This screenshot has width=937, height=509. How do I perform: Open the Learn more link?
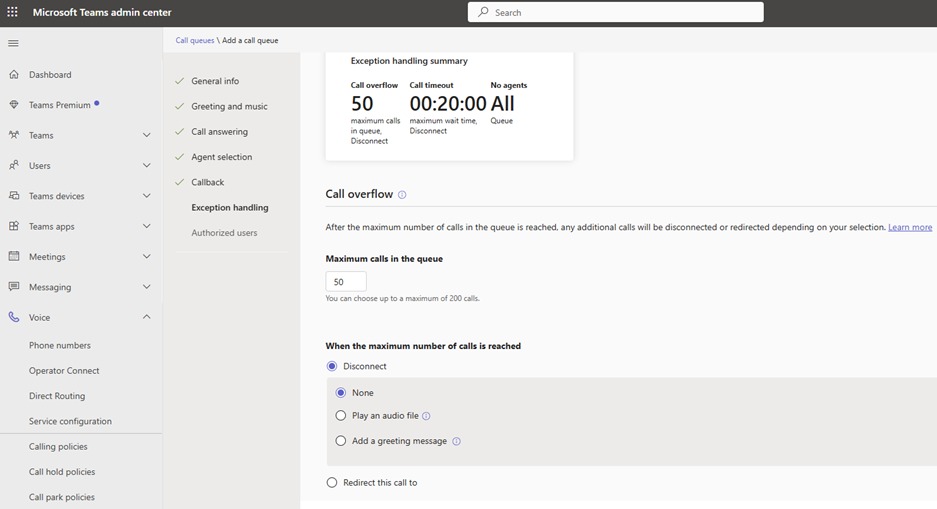coord(910,227)
